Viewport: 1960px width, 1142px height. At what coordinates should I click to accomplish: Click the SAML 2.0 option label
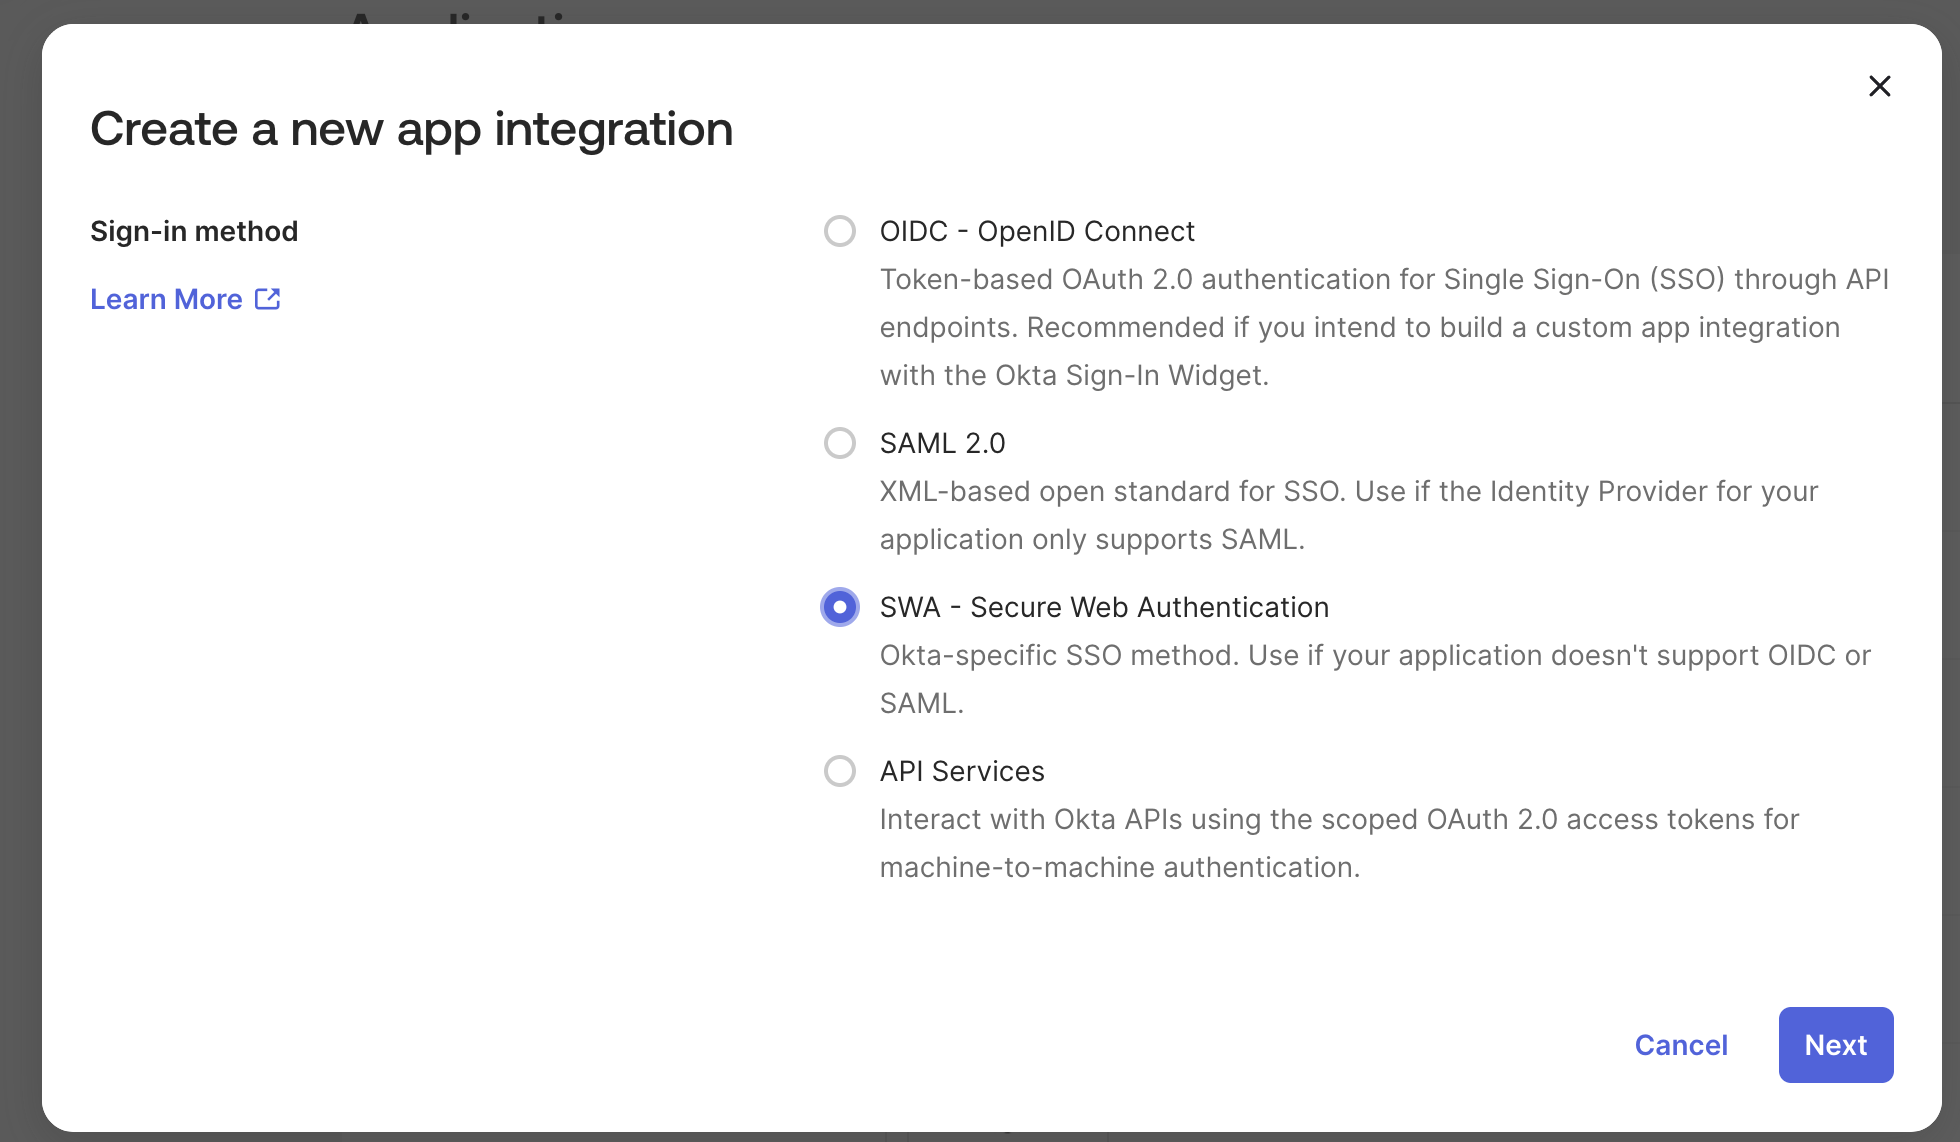[x=941, y=443]
